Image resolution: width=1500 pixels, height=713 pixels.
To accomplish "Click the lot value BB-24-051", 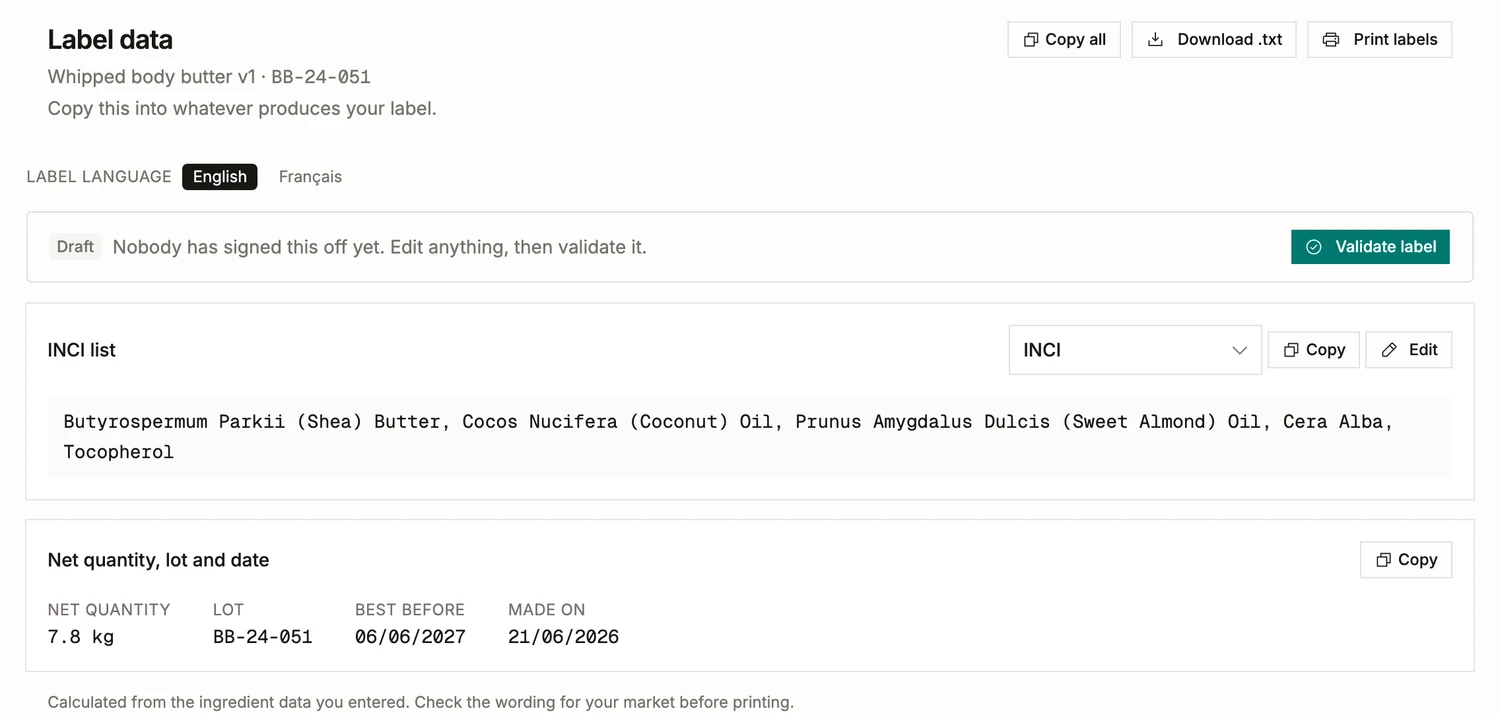I will (263, 637).
